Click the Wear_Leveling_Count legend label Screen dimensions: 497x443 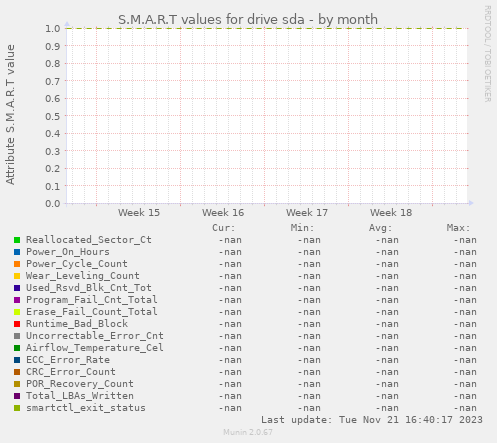tap(83, 276)
